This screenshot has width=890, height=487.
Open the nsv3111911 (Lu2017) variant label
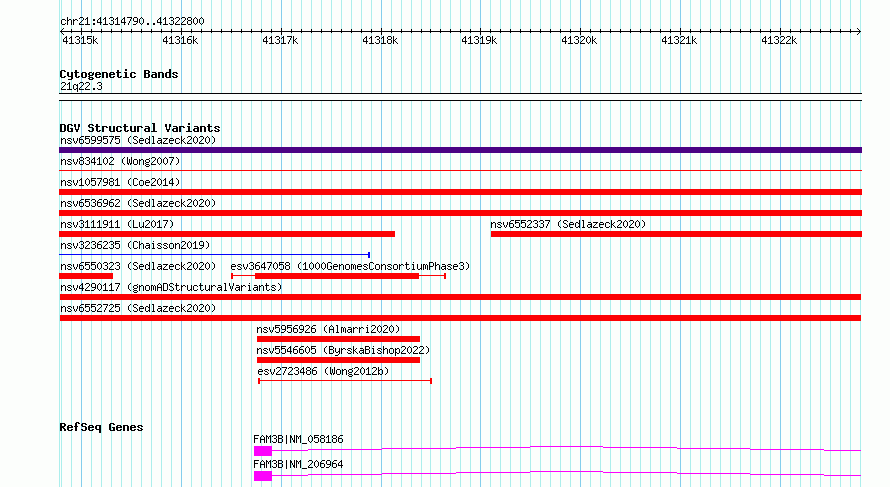(x=117, y=224)
